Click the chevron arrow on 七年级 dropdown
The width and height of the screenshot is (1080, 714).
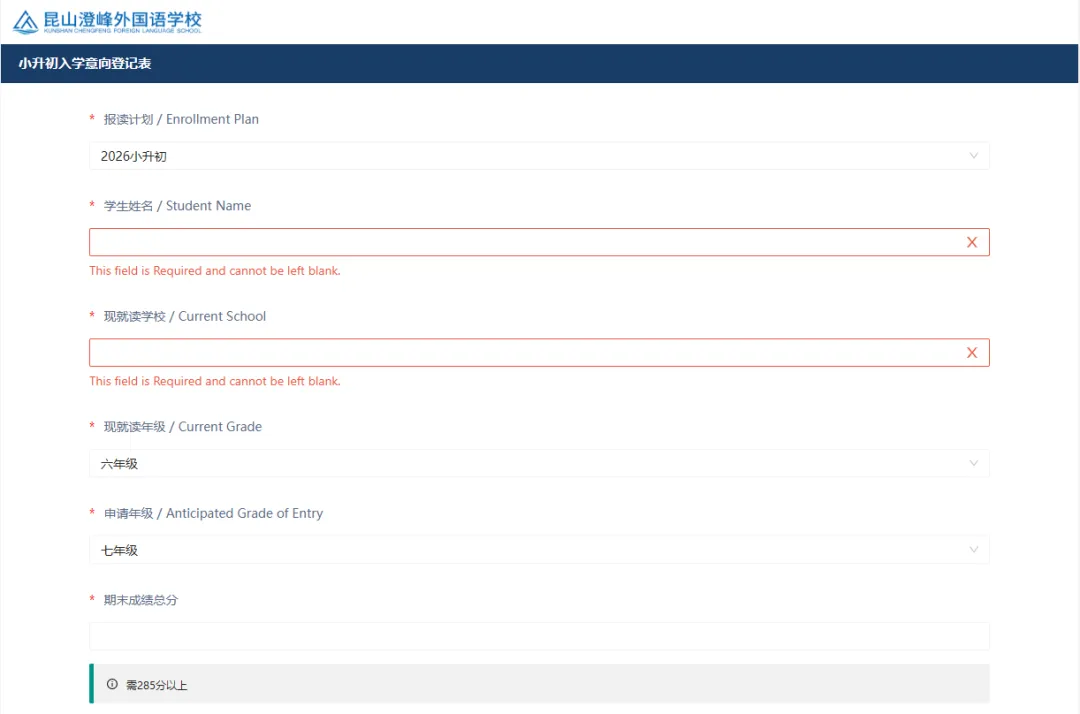click(974, 550)
